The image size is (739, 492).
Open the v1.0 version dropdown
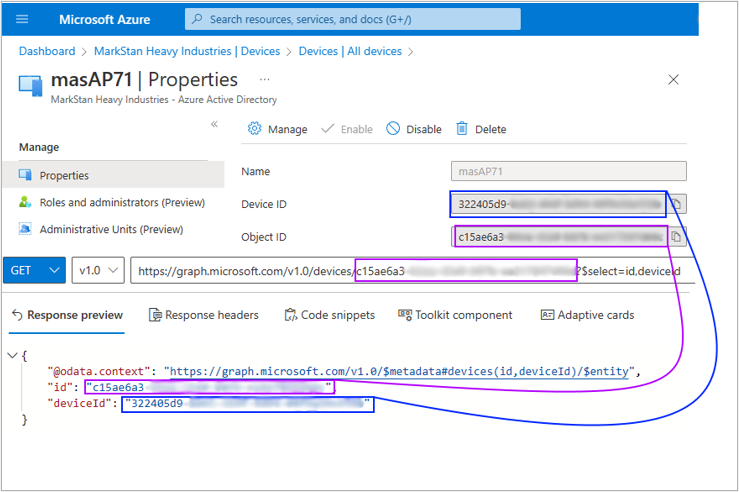[x=98, y=270]
